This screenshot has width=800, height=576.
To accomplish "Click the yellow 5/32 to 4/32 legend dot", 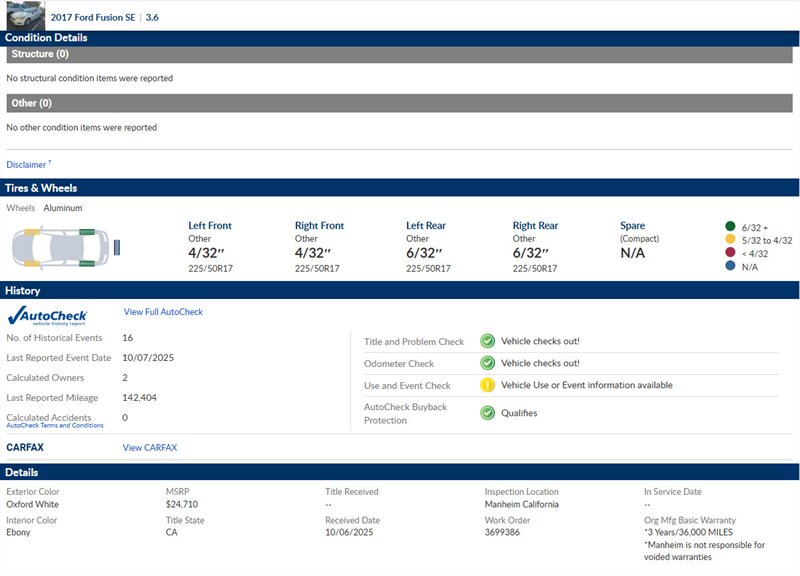I will 730,240.
